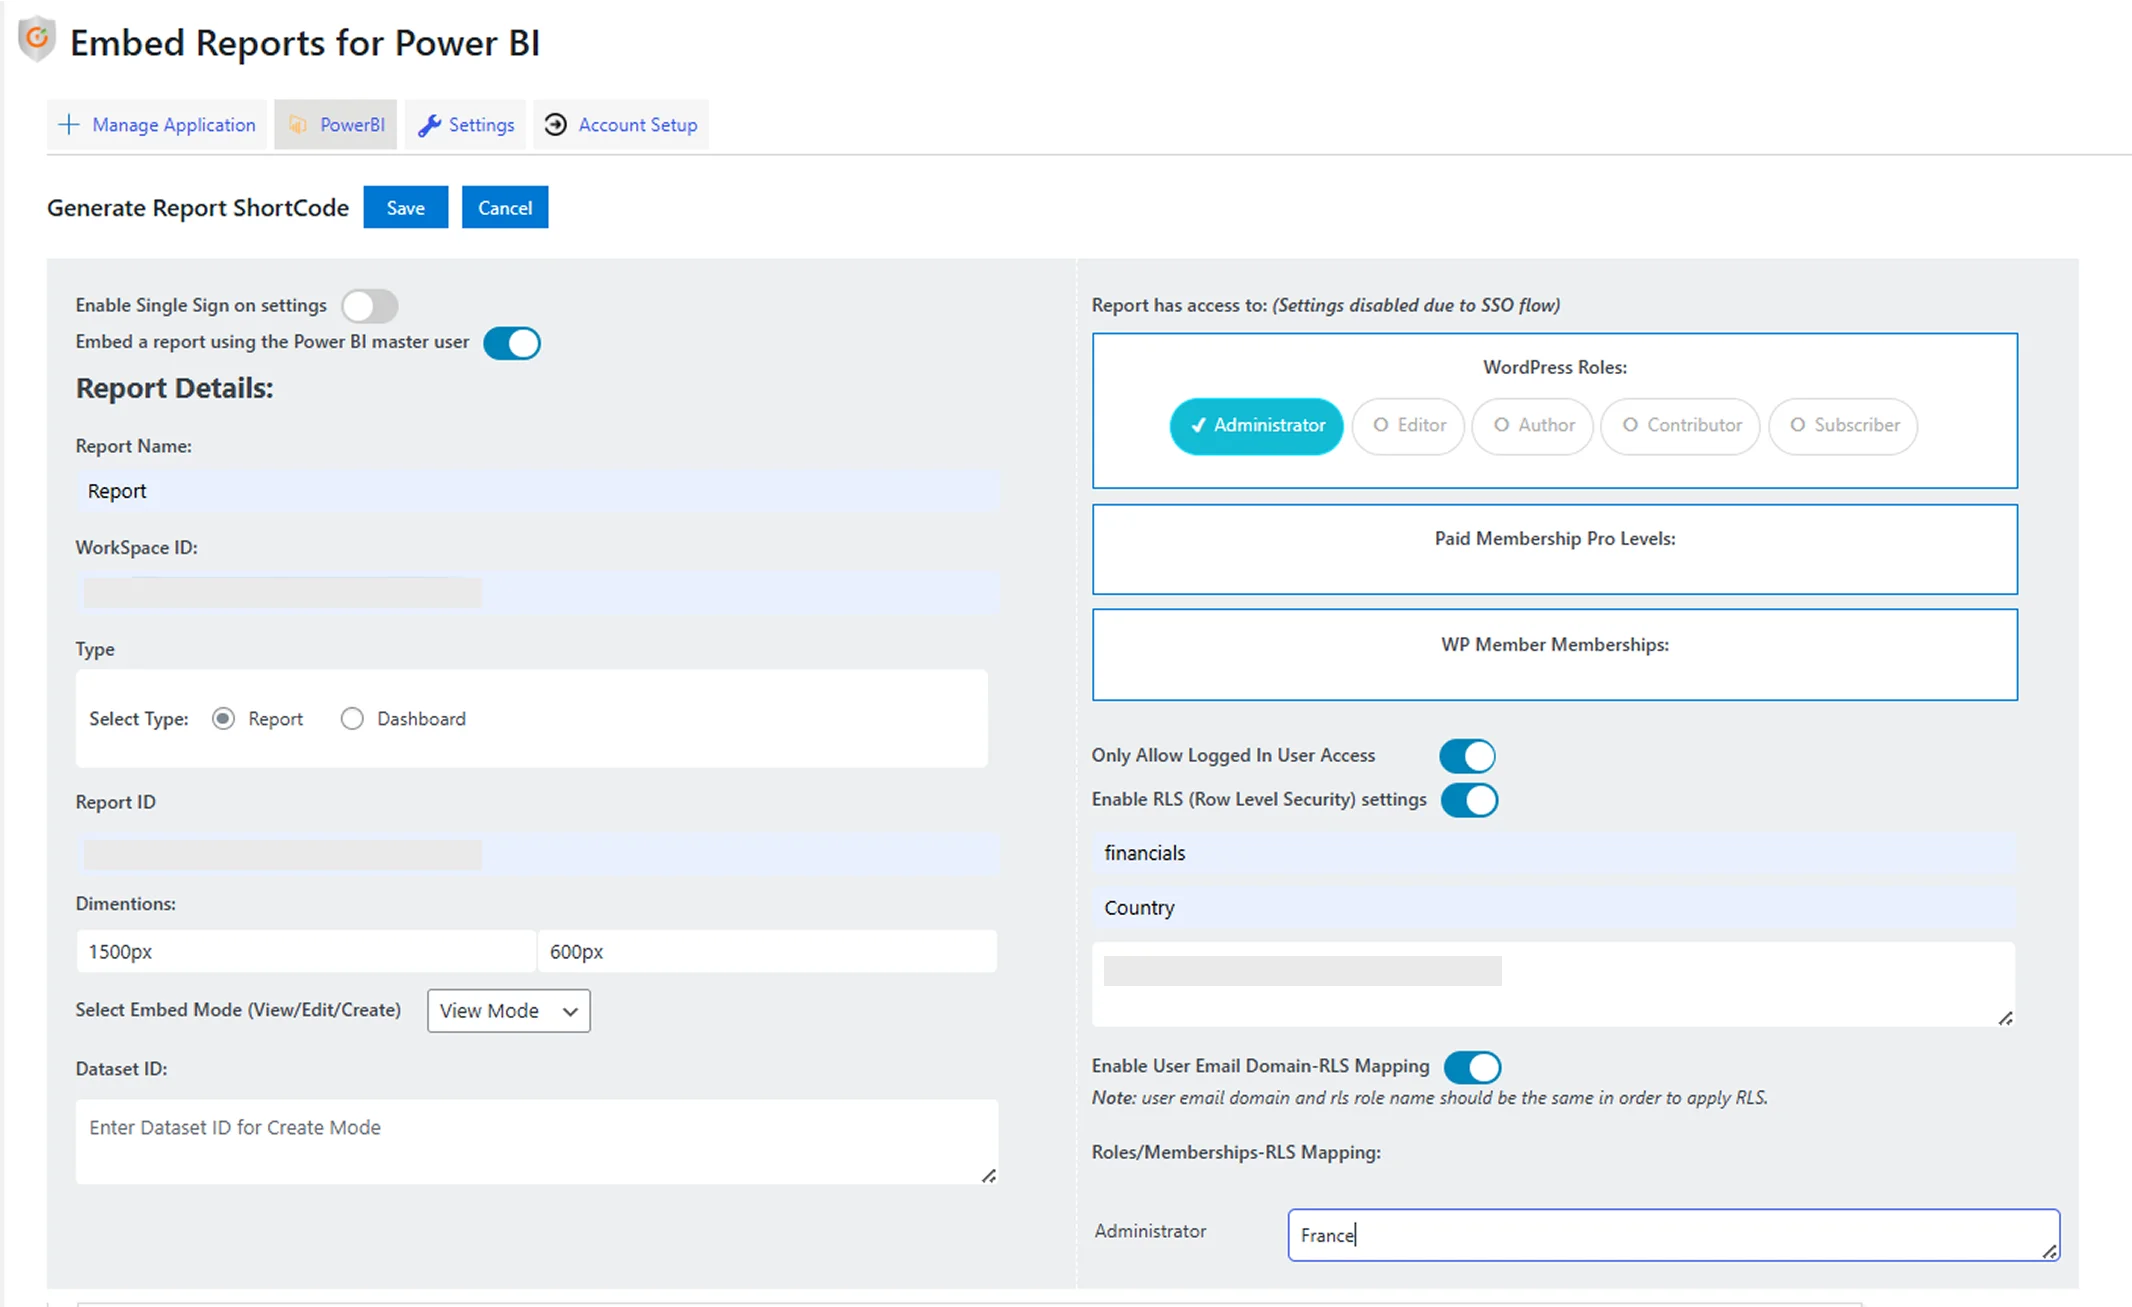Select the Dashboard type radio button
The height and width of the screenshot is (1307, 2132).
[x=352, y=719]
